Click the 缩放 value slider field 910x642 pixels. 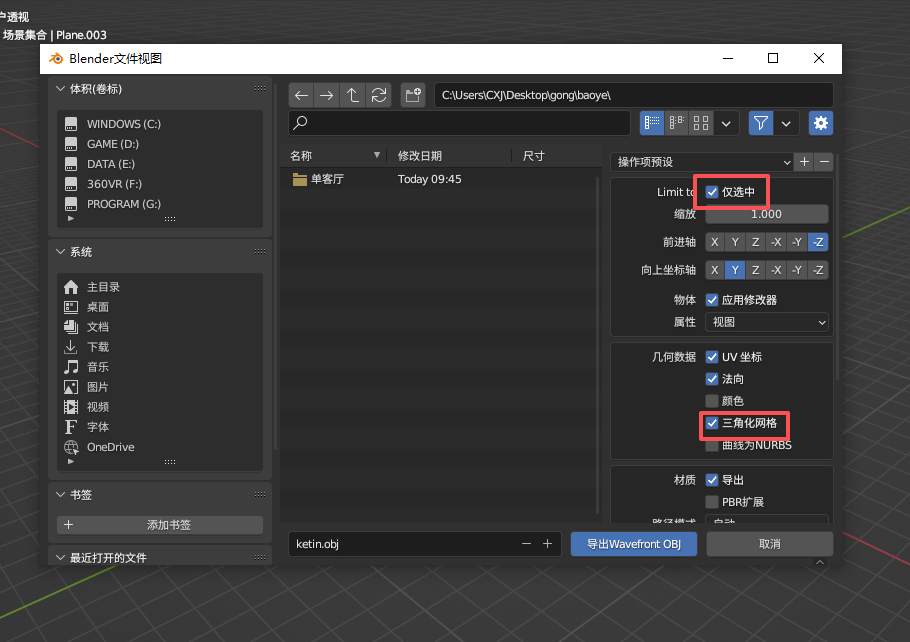point(767,214)
